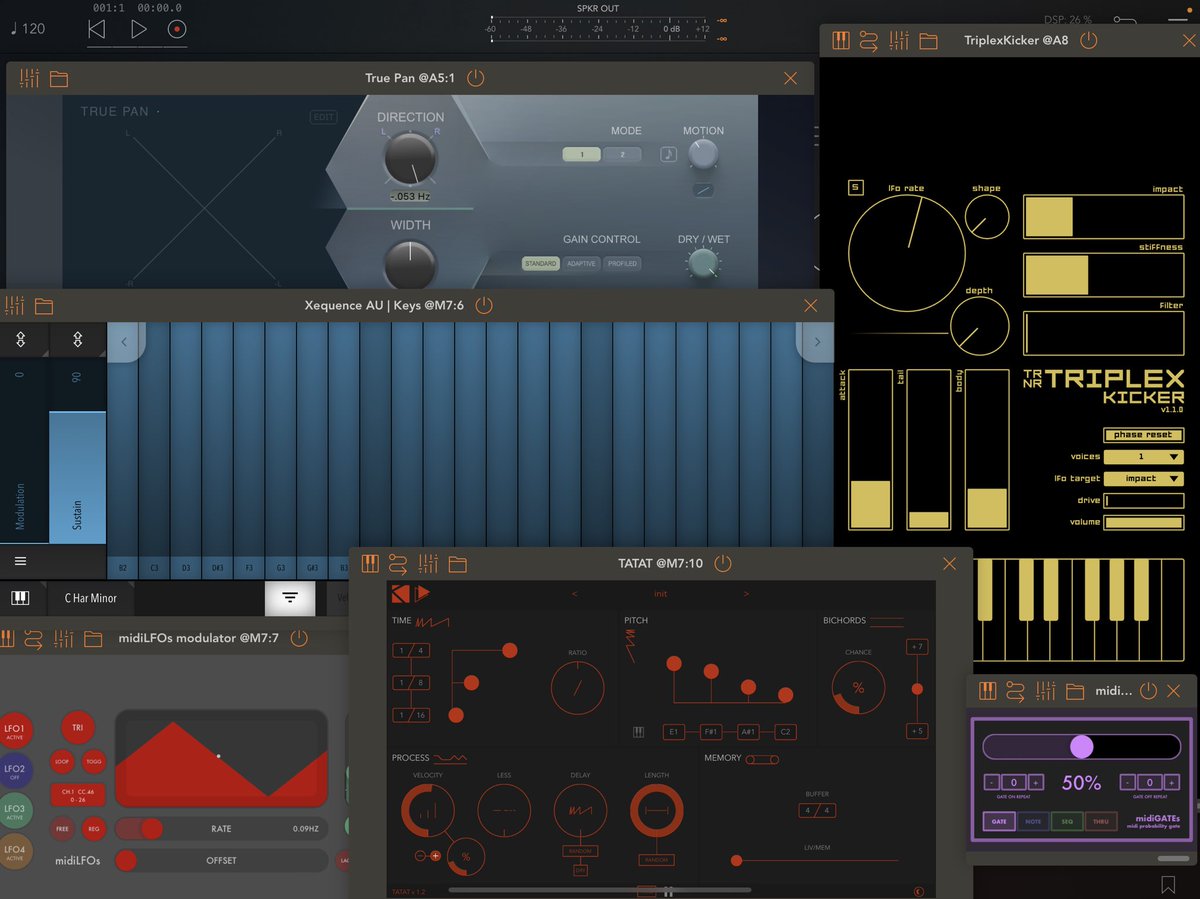
Task: Click the piano icon beside E1 pitch box
Action: [x=638, y=732]
